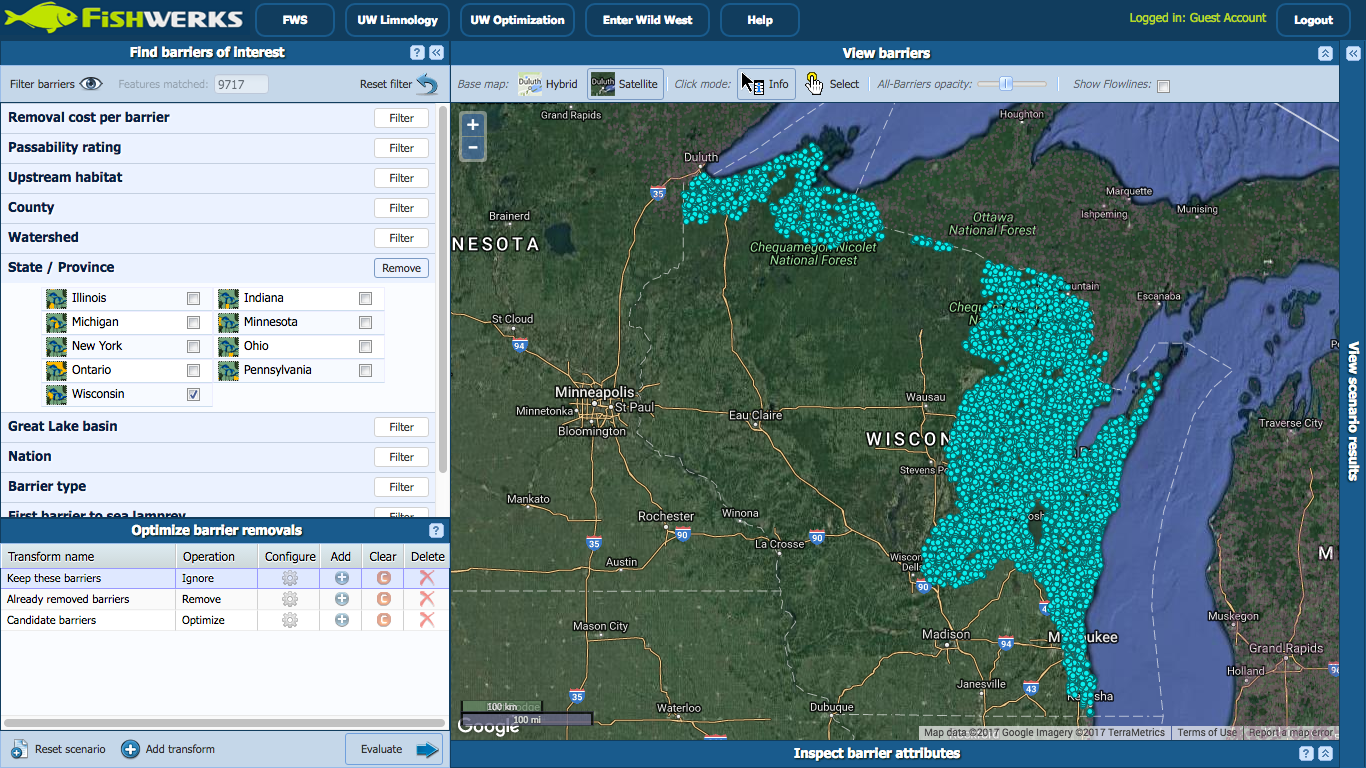Check the Illinois checkbox

[193, 298]
